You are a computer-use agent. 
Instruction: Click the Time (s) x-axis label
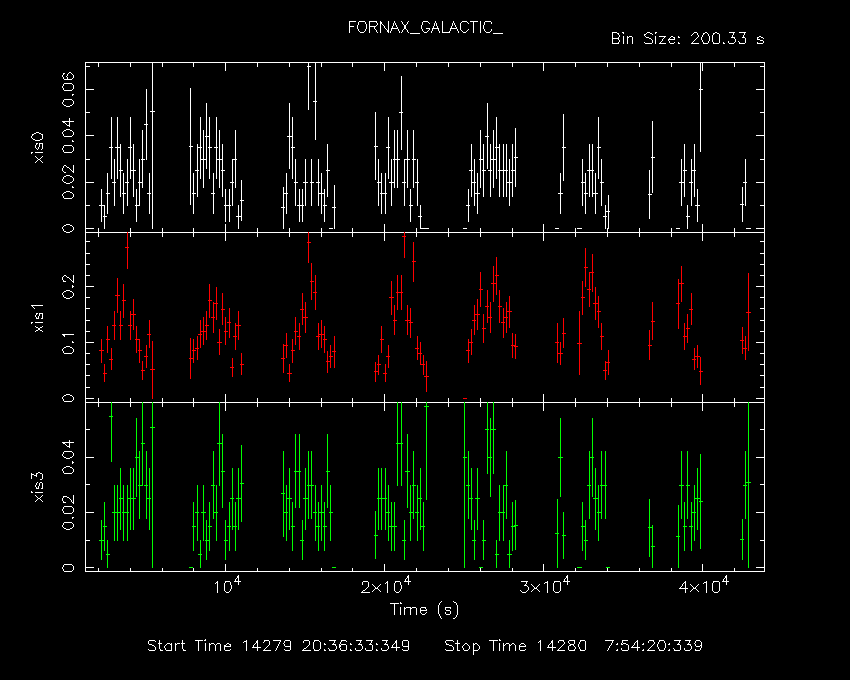click(x=424, y=610)
